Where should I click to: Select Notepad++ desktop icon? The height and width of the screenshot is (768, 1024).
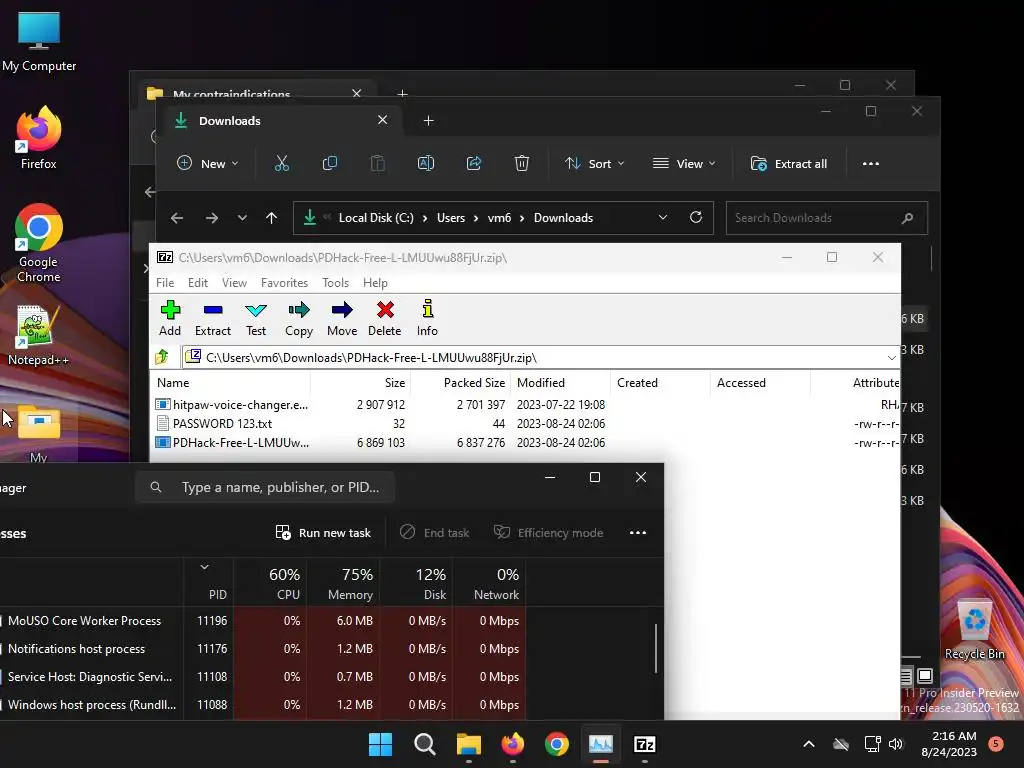tap(39, 336)
